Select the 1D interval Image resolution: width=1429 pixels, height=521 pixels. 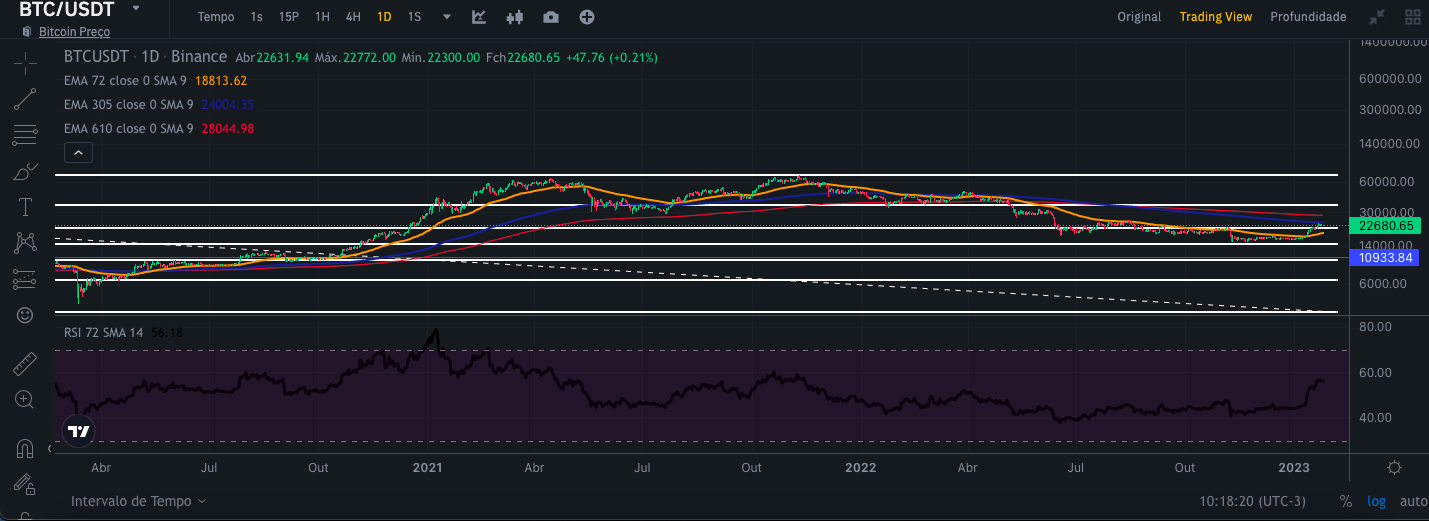tap(384, 17)
